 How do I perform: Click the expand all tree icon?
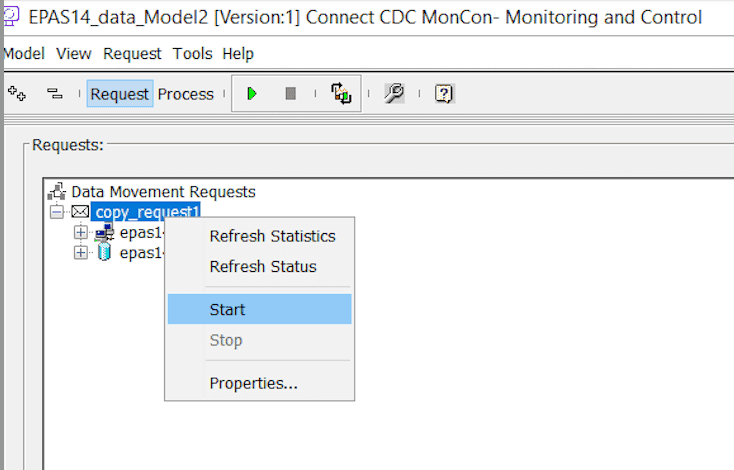17,93
